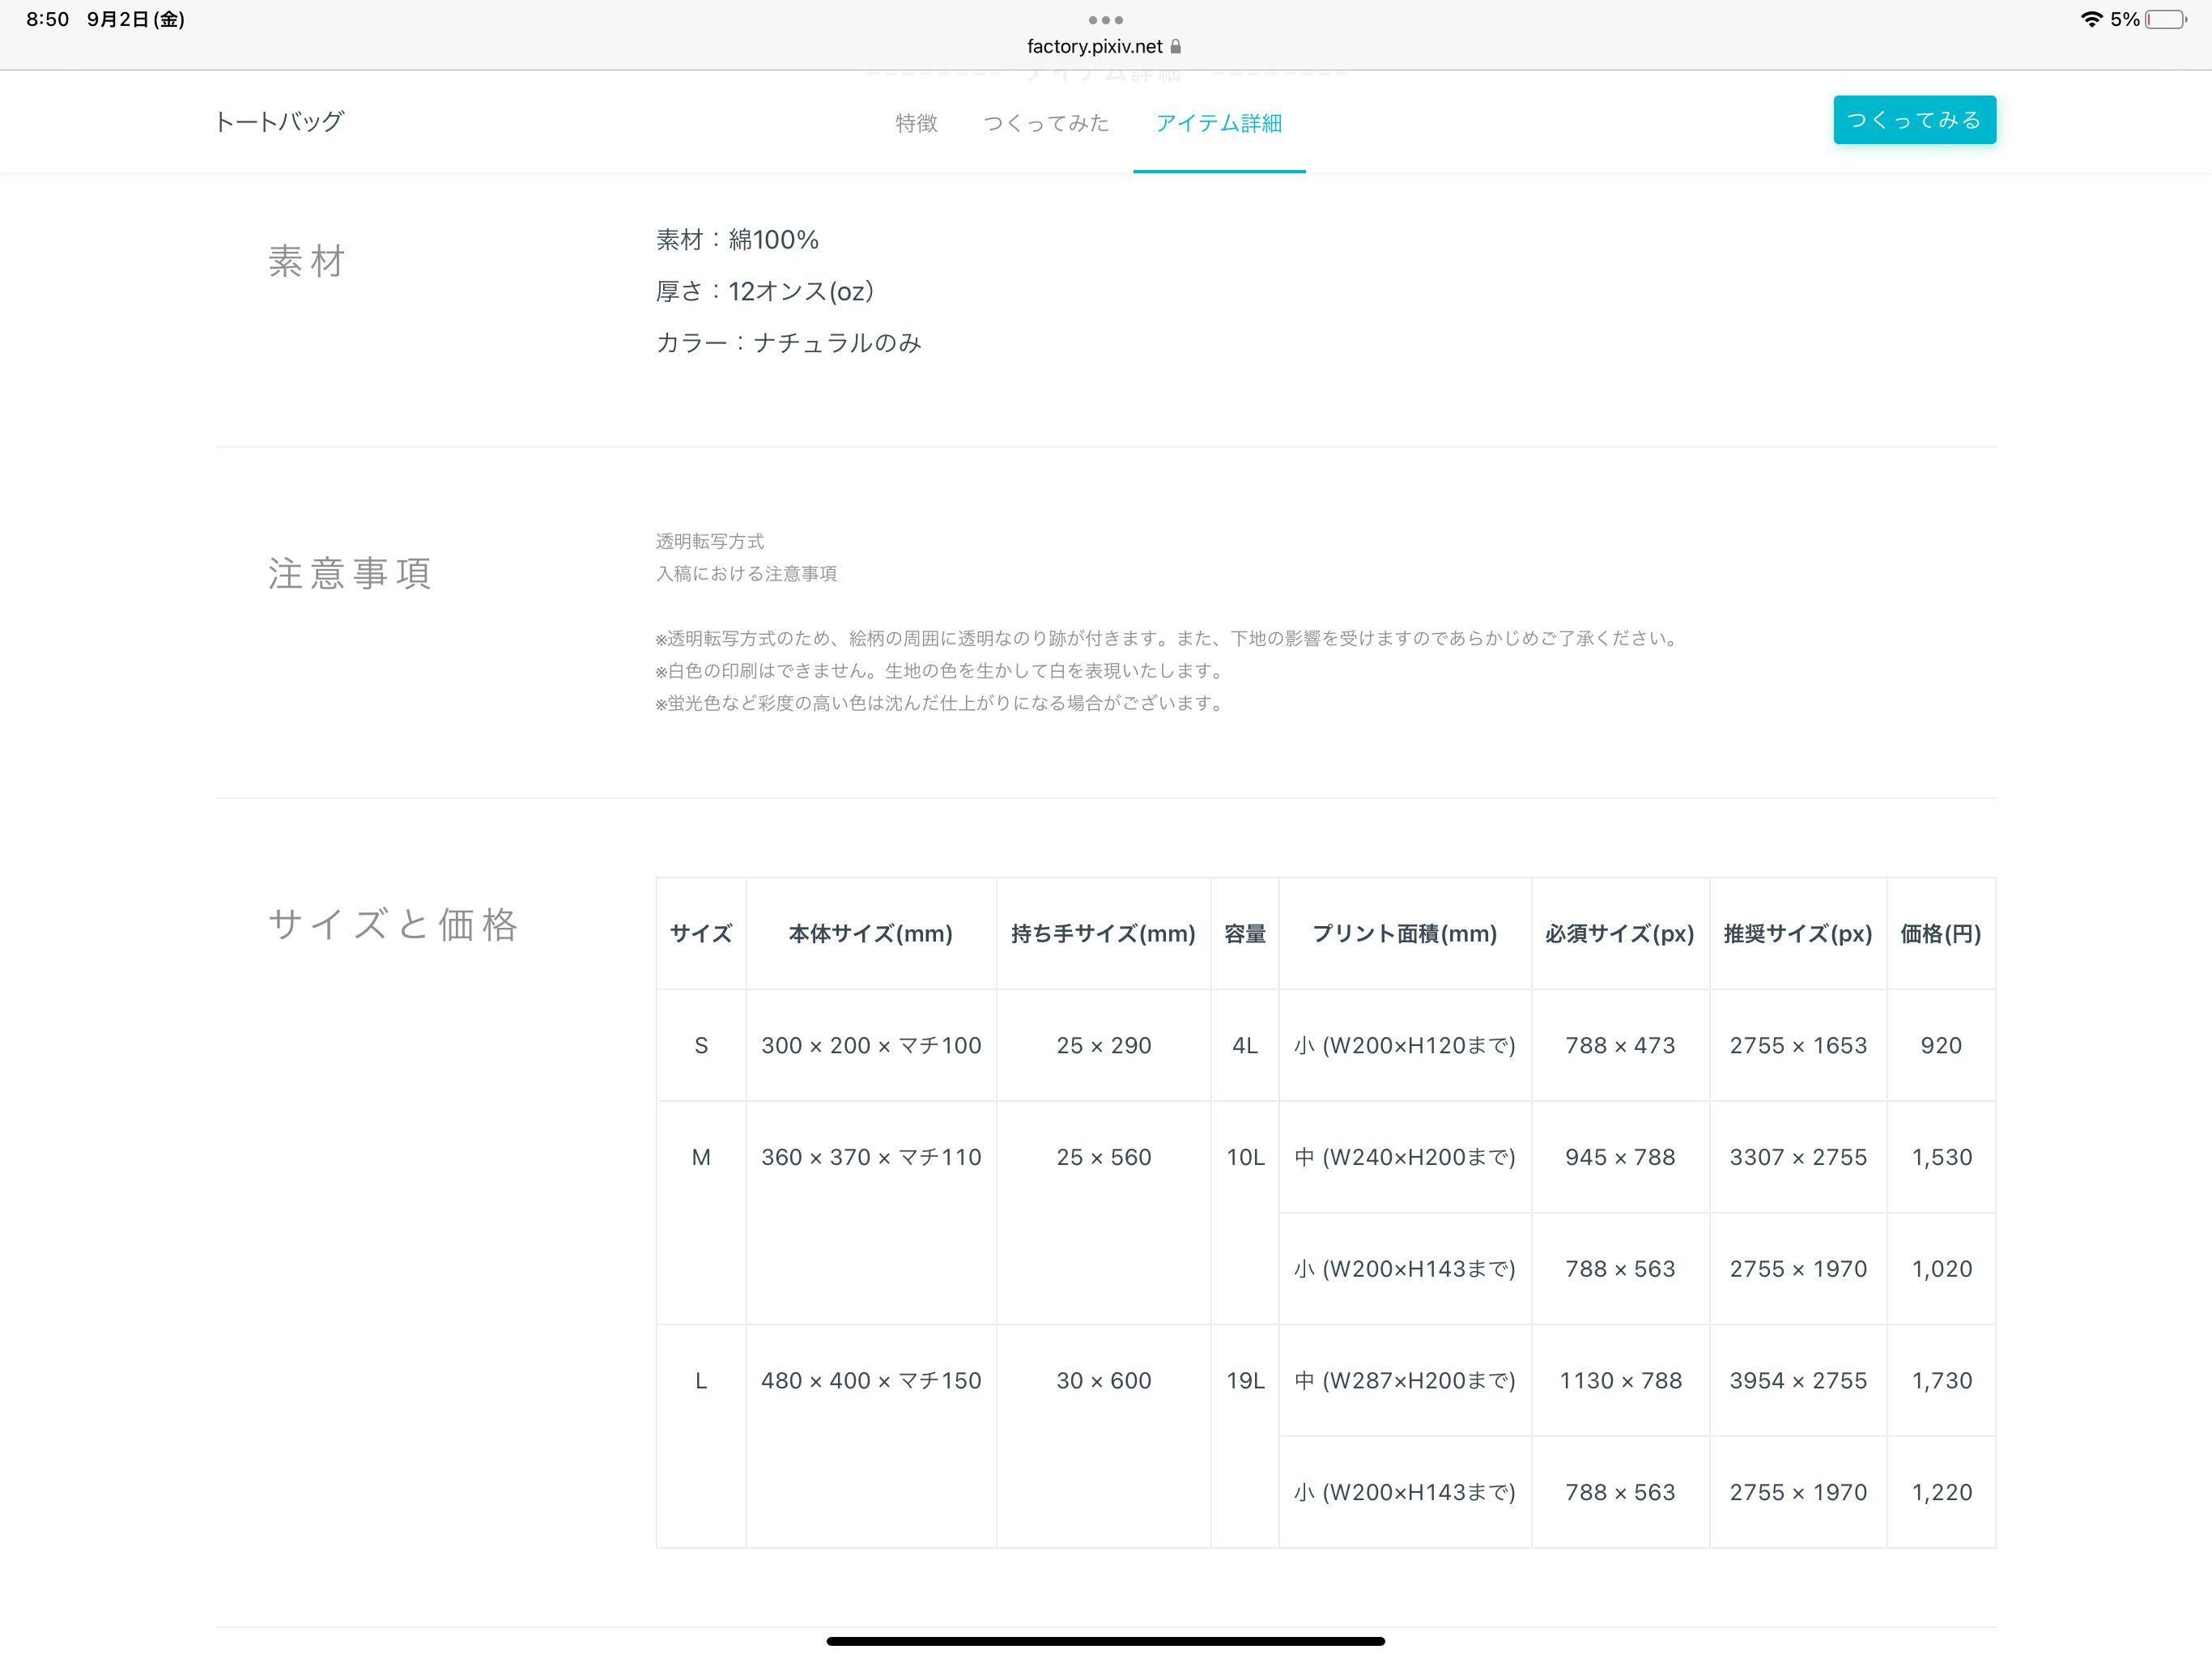Tap the factory.pixiv.net address bar
The height and width of the screenshot is (1658, 2212).
[1095, 46]
